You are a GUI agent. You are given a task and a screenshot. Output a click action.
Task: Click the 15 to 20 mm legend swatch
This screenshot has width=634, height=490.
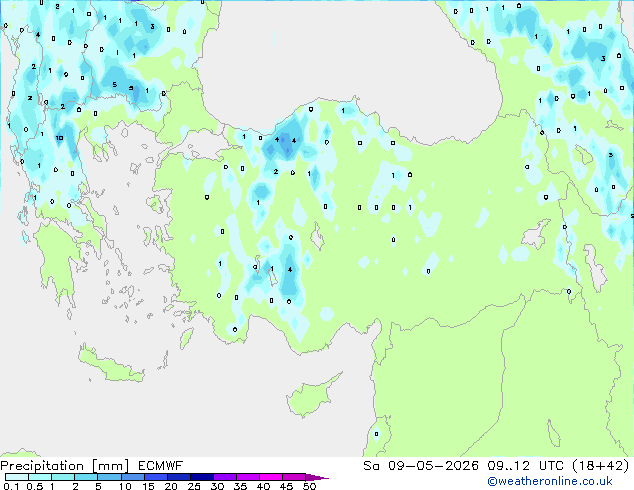pos(155,477)
